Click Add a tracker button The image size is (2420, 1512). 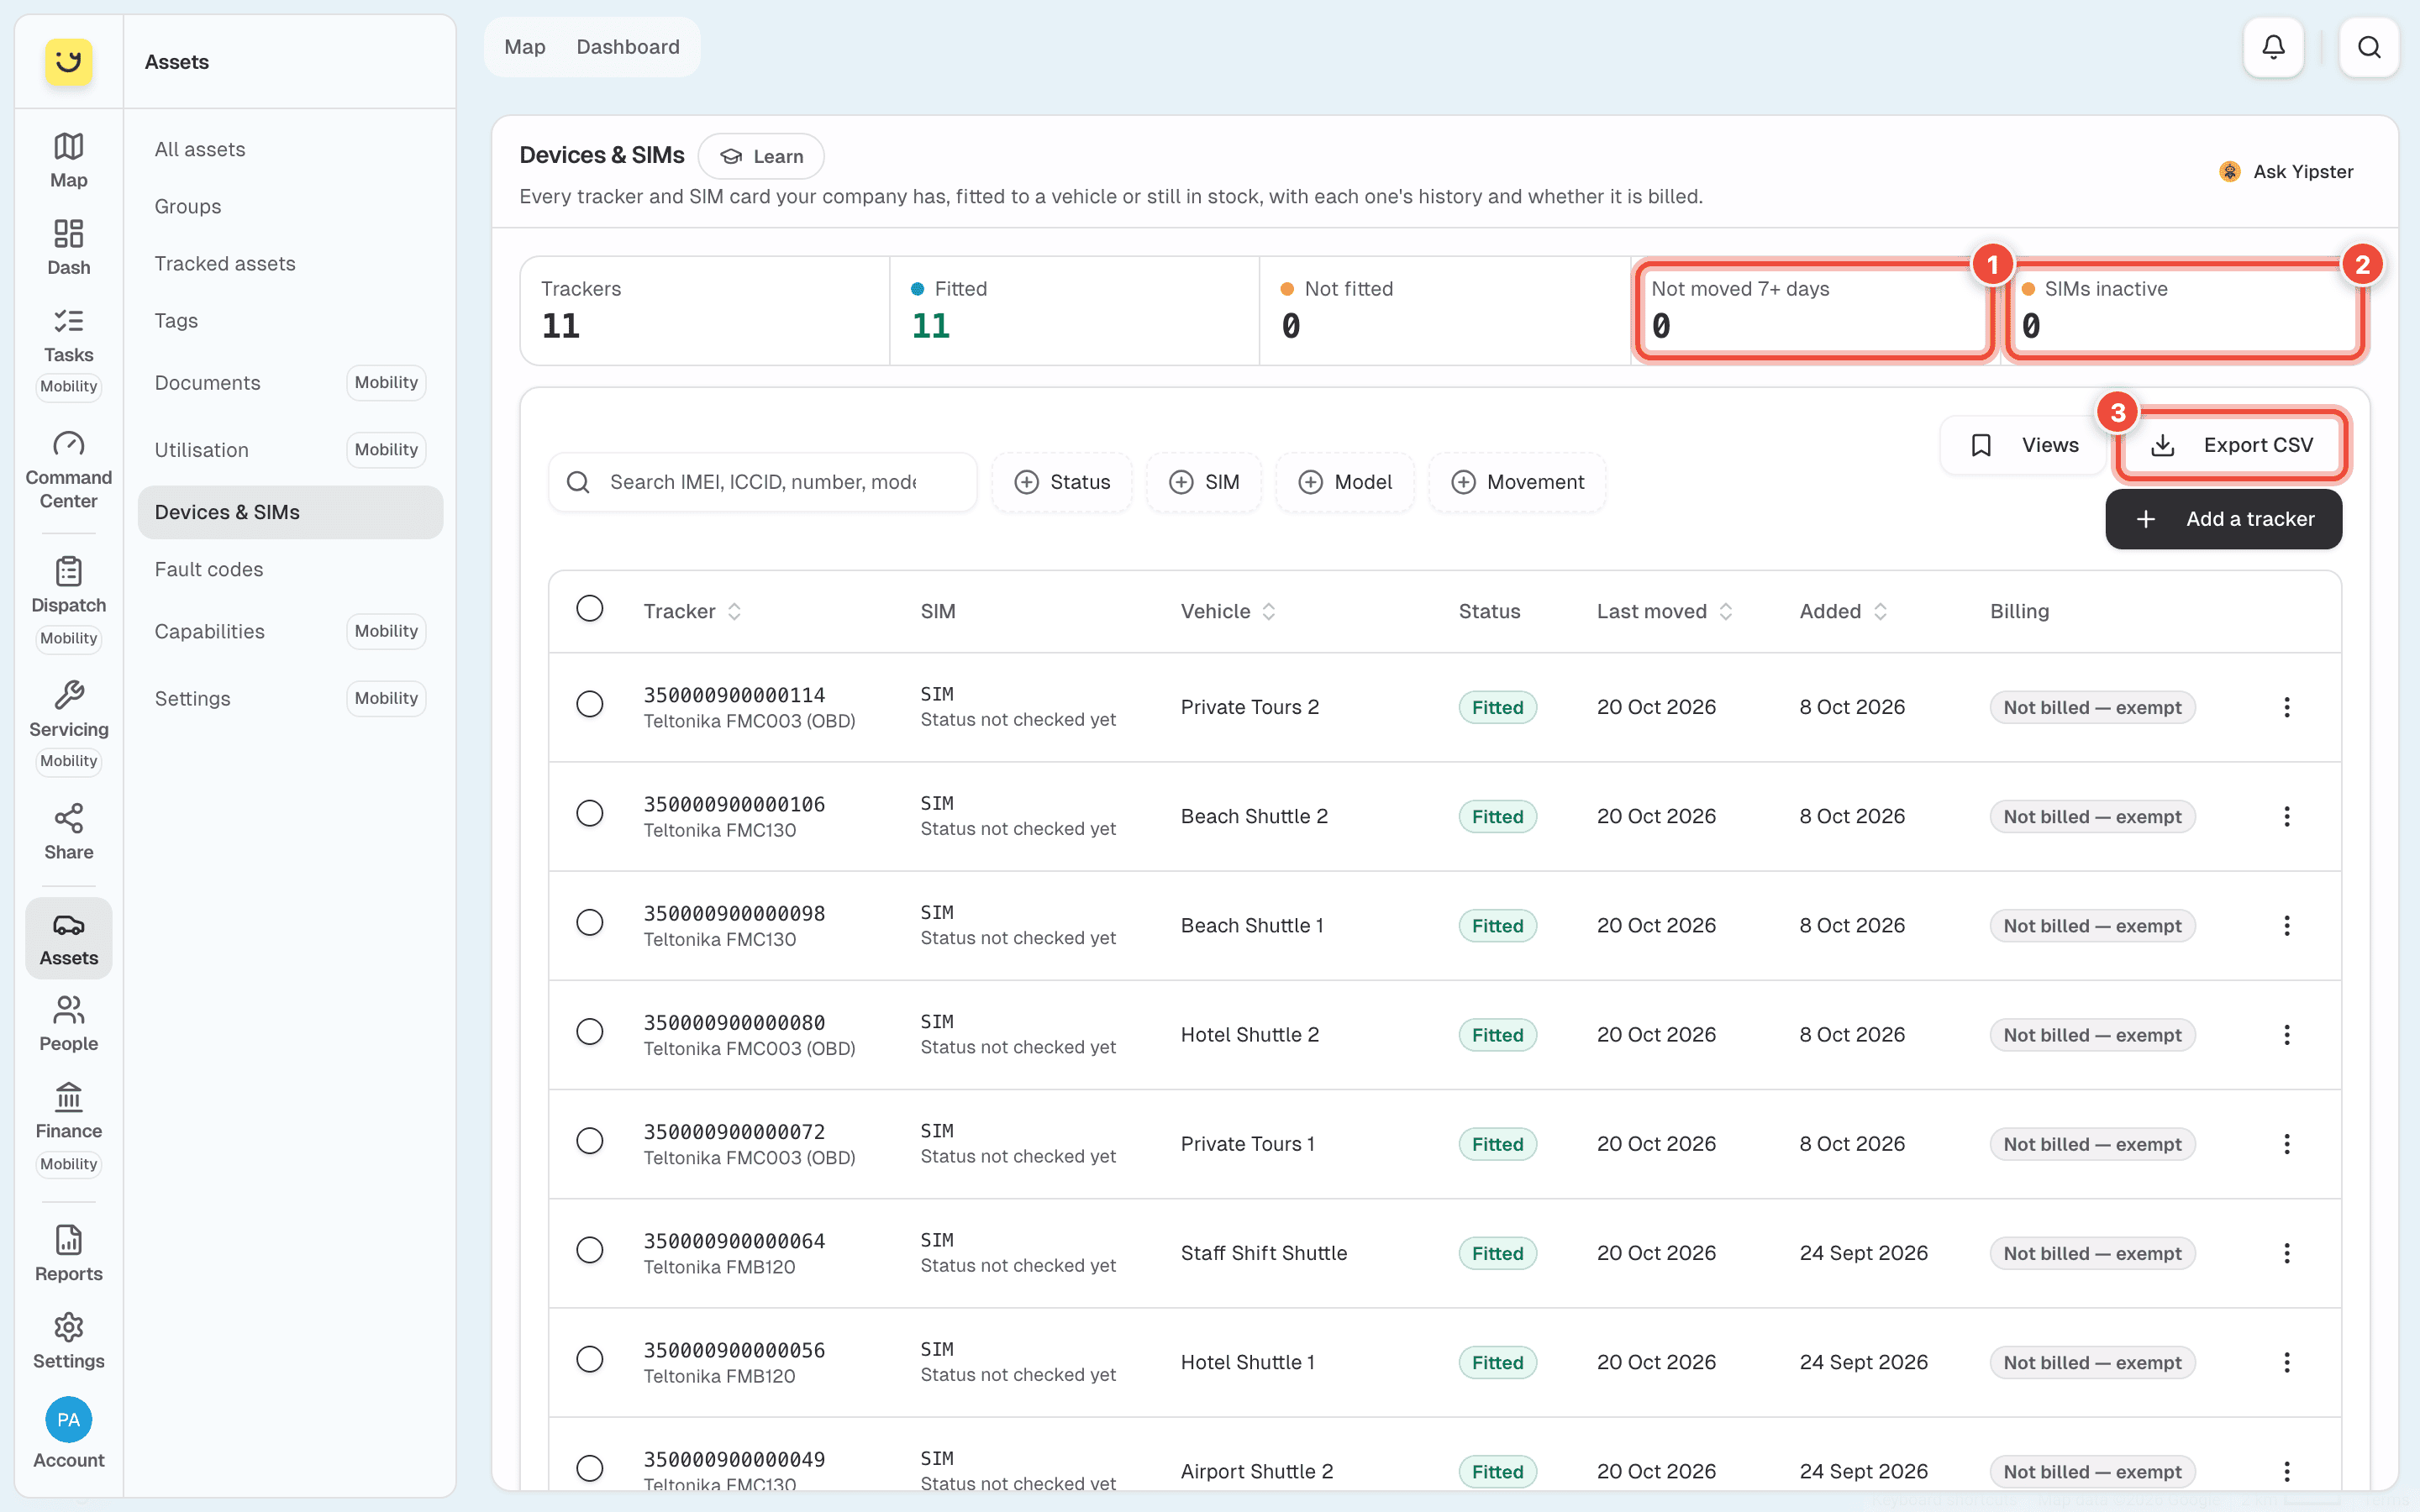point(2224,519)
